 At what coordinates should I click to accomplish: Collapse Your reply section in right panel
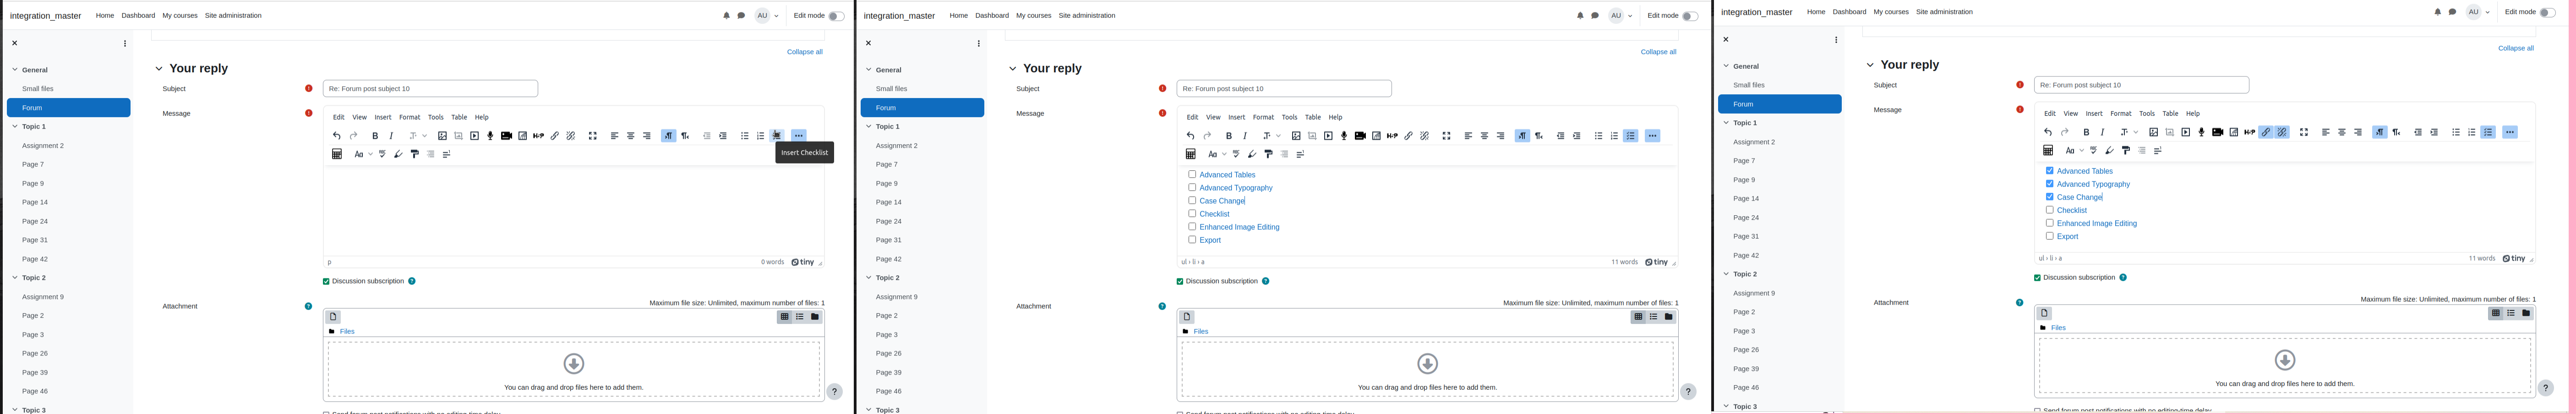pyautogui.click(x=1870, y=65)
